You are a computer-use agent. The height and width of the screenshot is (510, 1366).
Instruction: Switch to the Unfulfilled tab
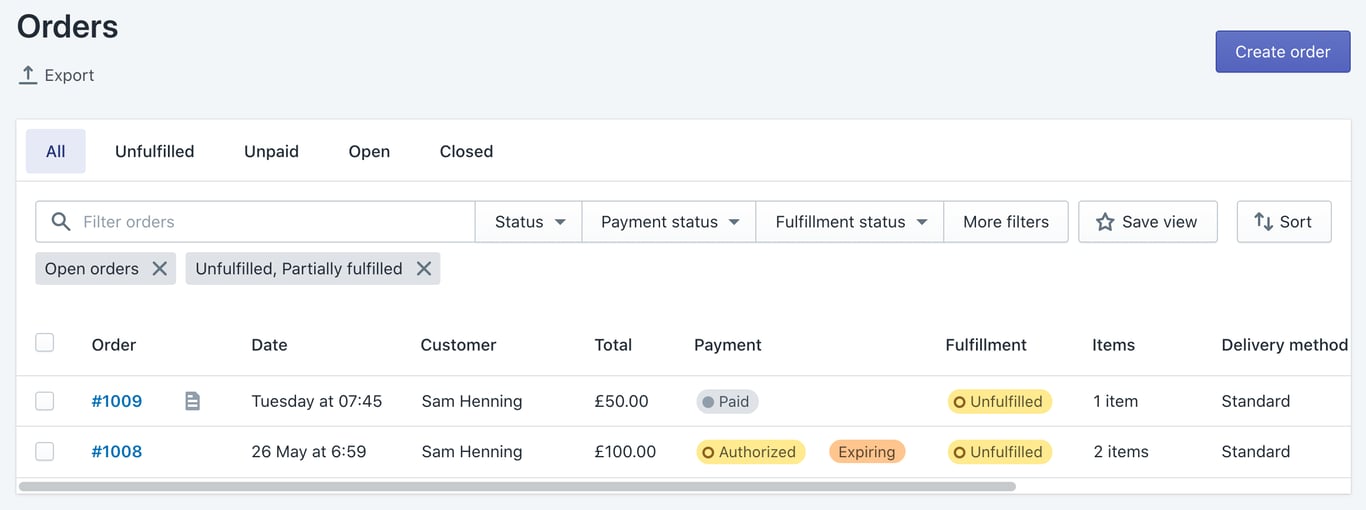[x=155, y=152]
